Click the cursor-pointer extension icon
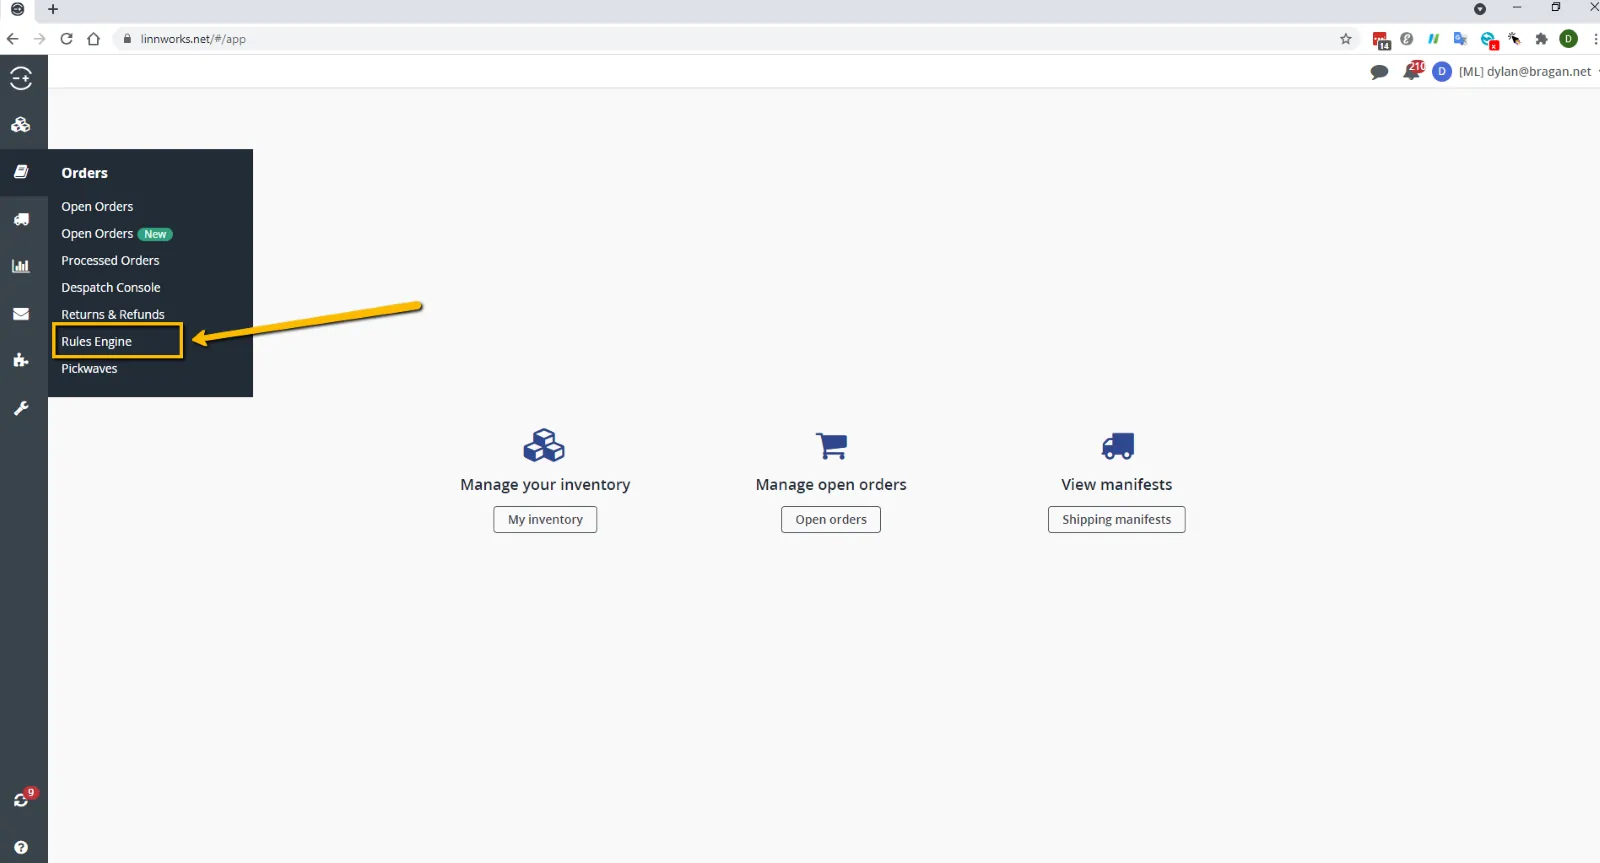Image resolution: width=1600 pixels, height=863 pixels. [1515, 39]
